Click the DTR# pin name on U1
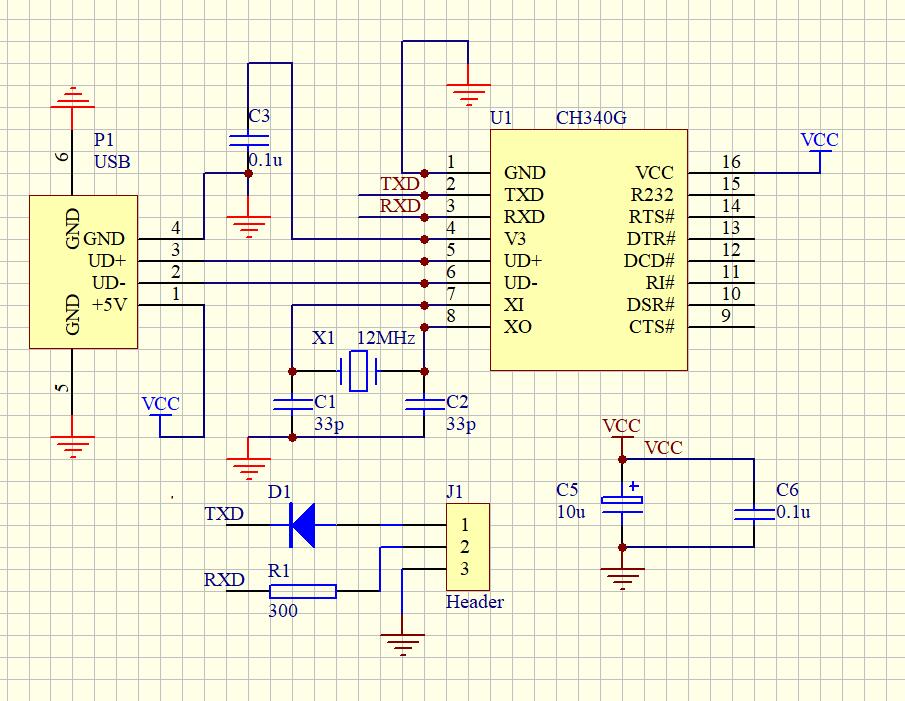The height and width of the screenshot is (701, 905). (651, 238)
